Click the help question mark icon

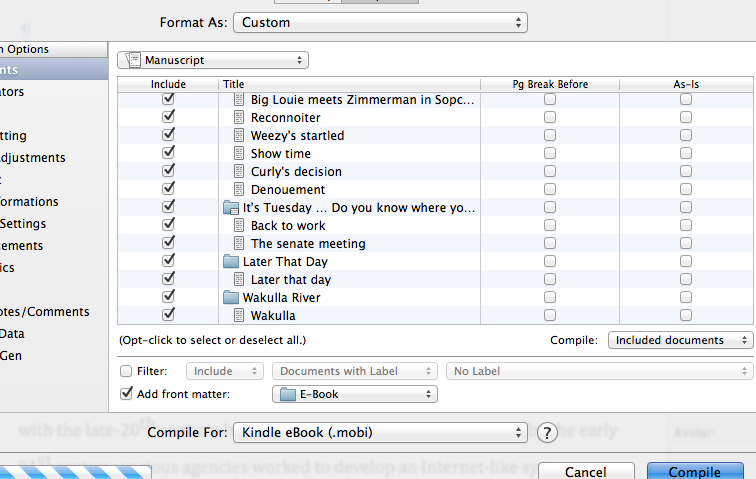547,433
